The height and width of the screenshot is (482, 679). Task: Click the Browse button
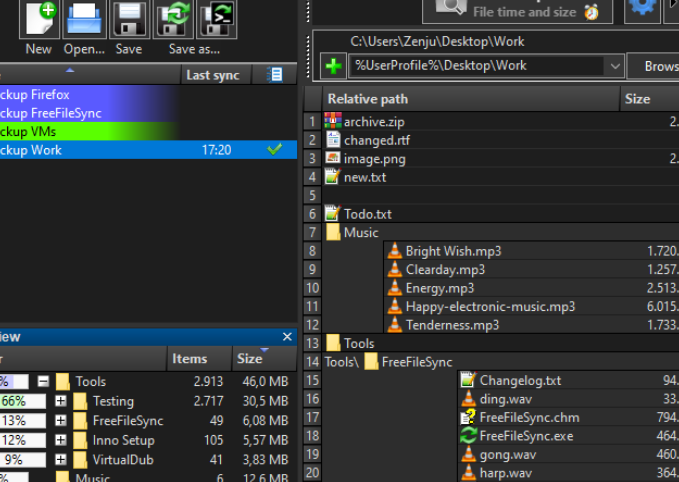(x=654, y=66)
